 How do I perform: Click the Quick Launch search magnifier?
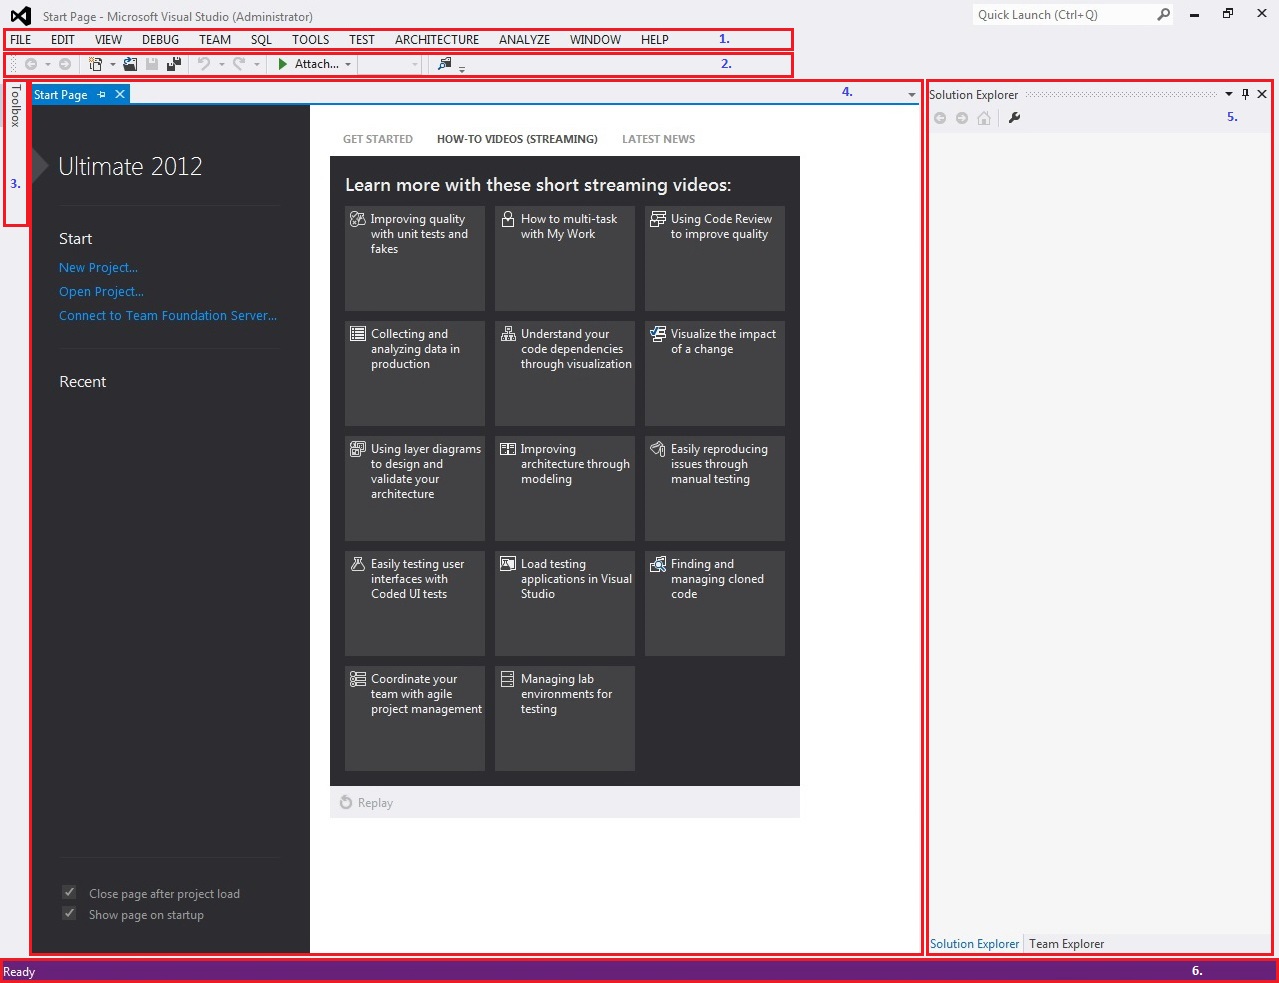1163,15
